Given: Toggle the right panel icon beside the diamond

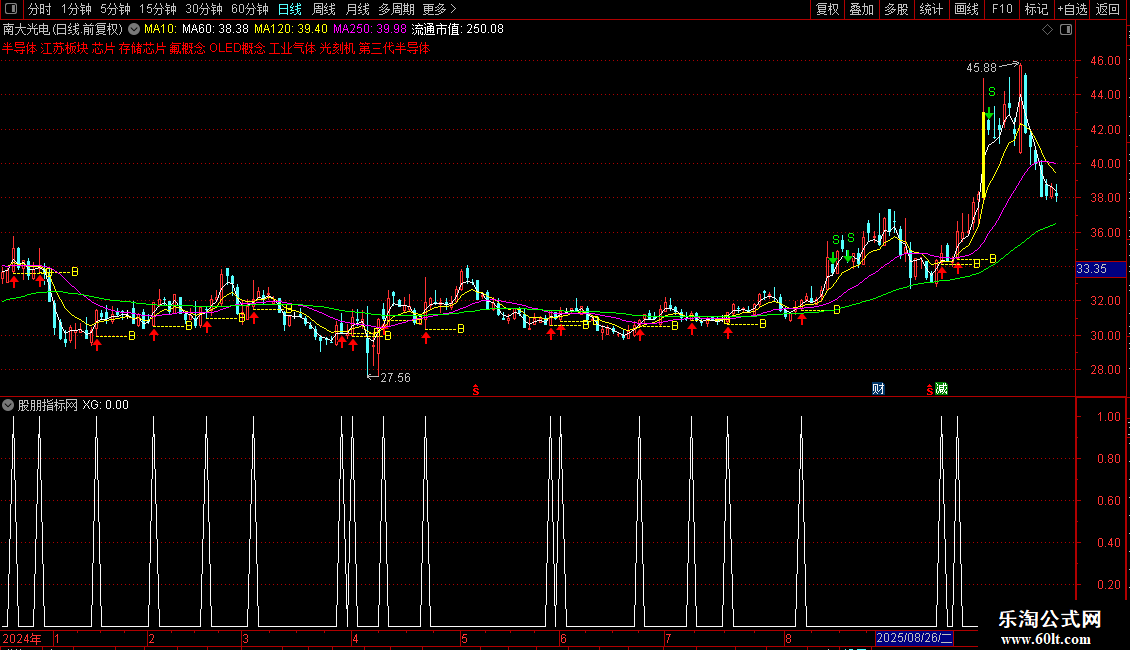Looking at the screenshot, I should [1066, 30].
